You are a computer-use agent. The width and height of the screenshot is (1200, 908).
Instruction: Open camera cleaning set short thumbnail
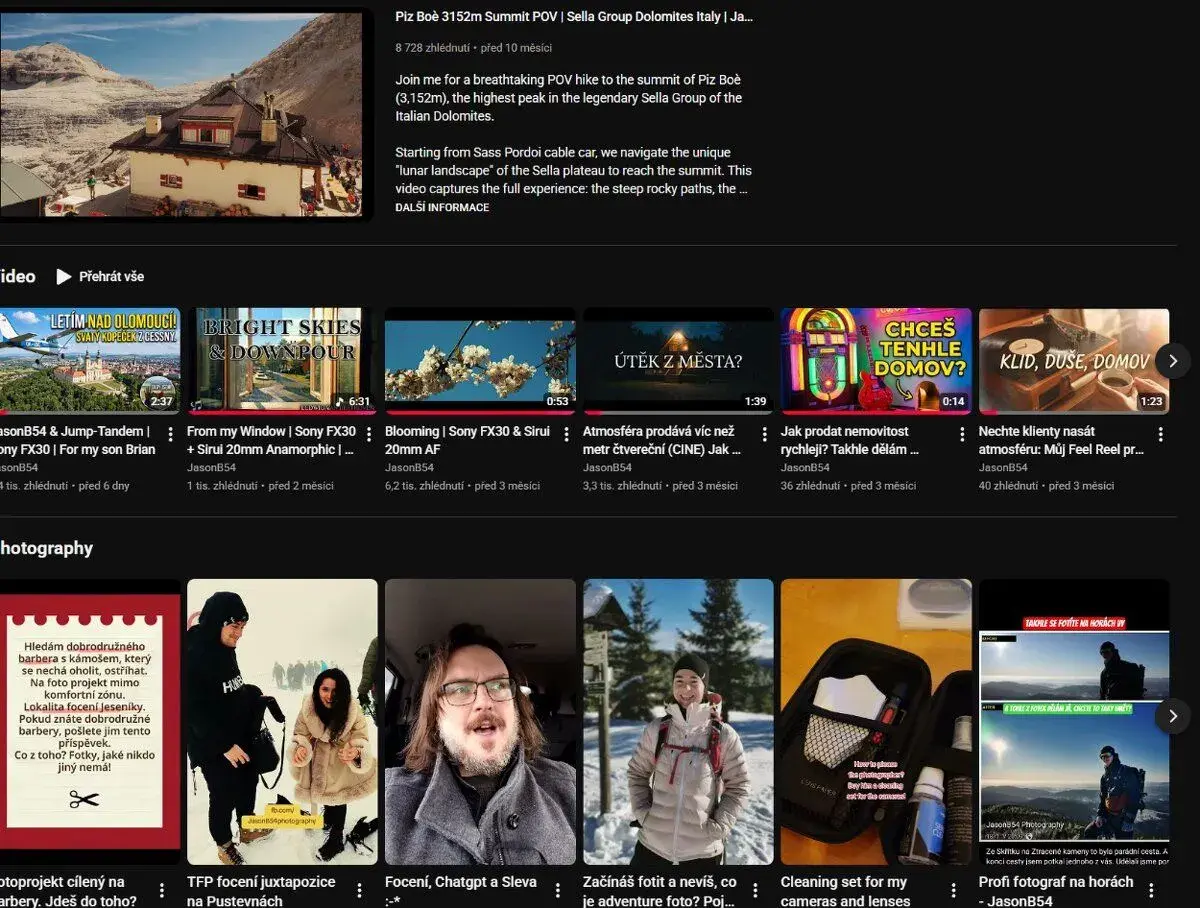click(876, 722)
